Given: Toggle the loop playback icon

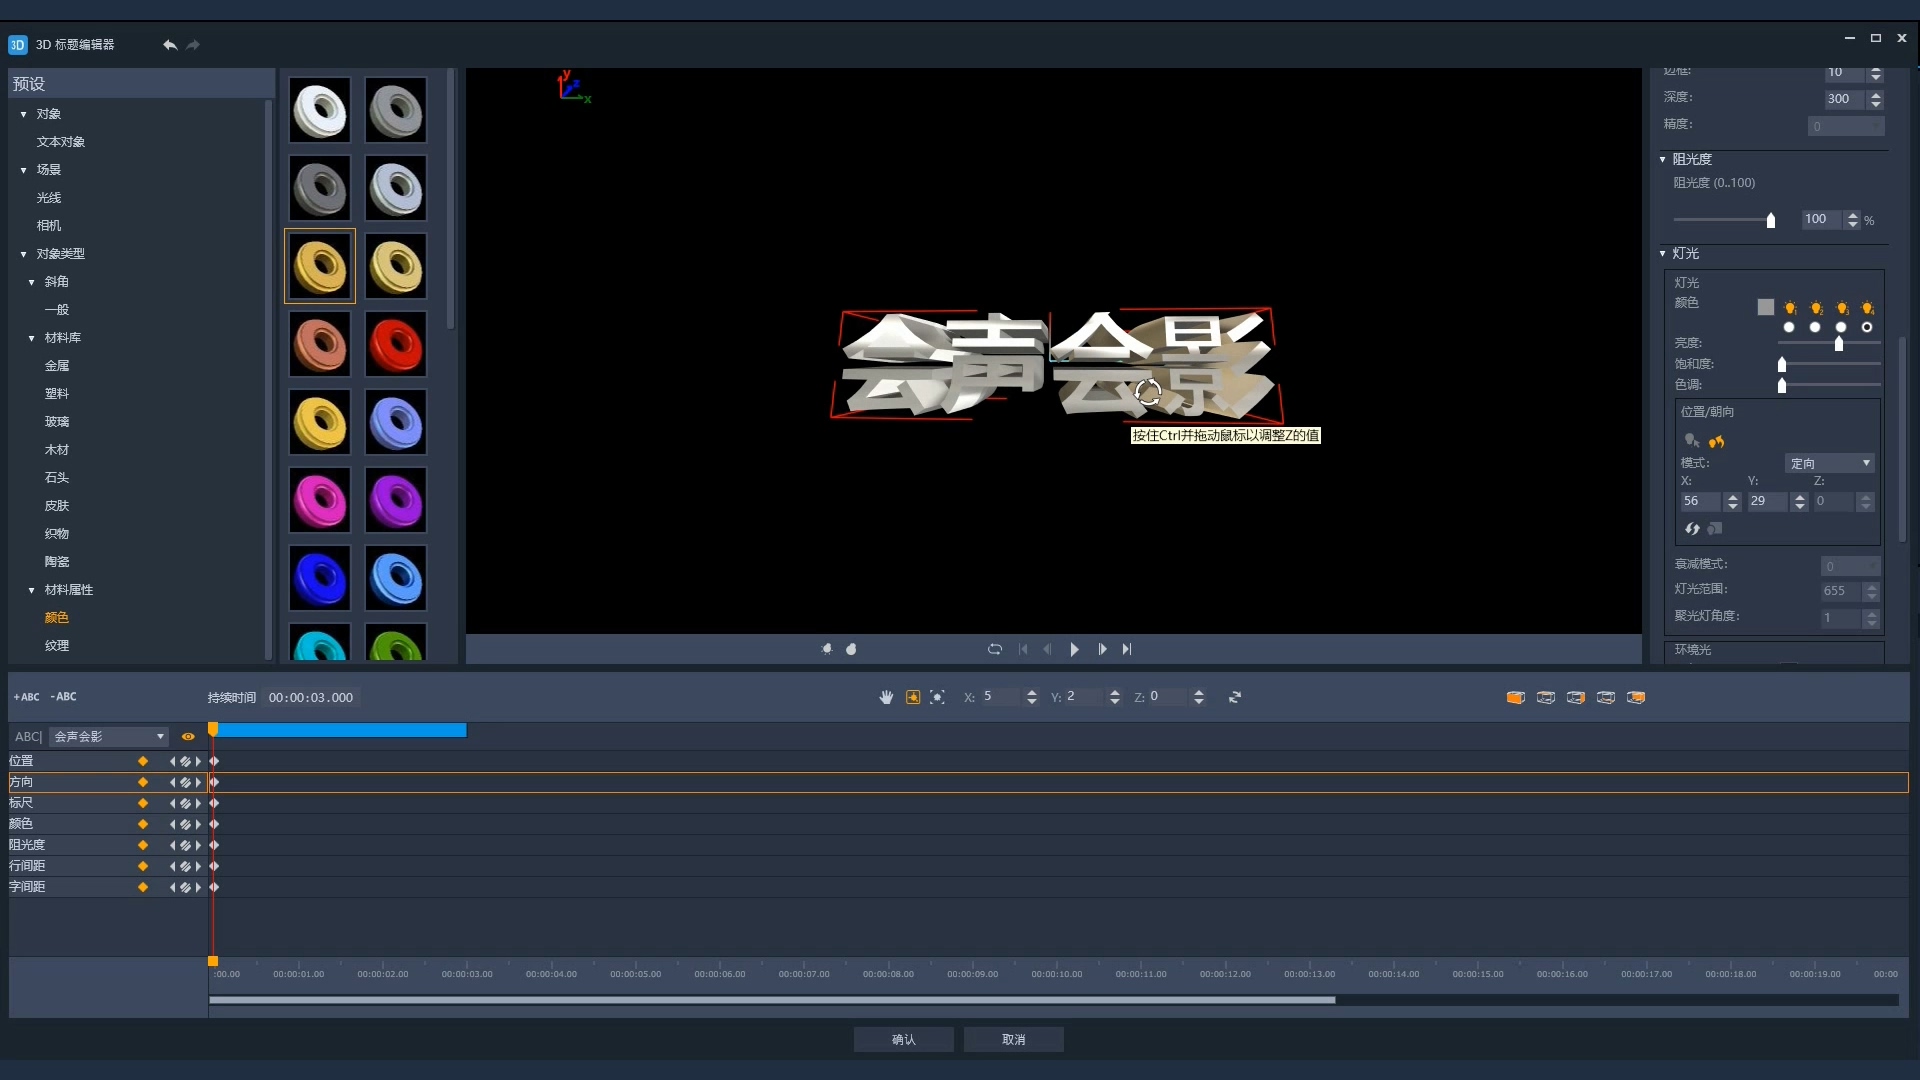Looking at the screenshot, I should click(x=995, y=649).
